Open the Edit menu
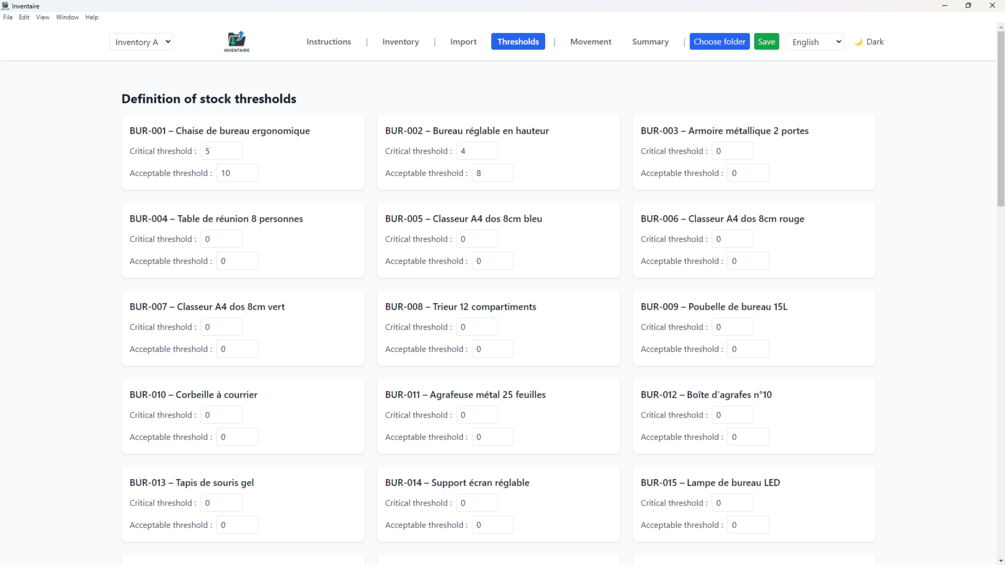Screen dimensions: 1005x565 [x=24, y=17]
